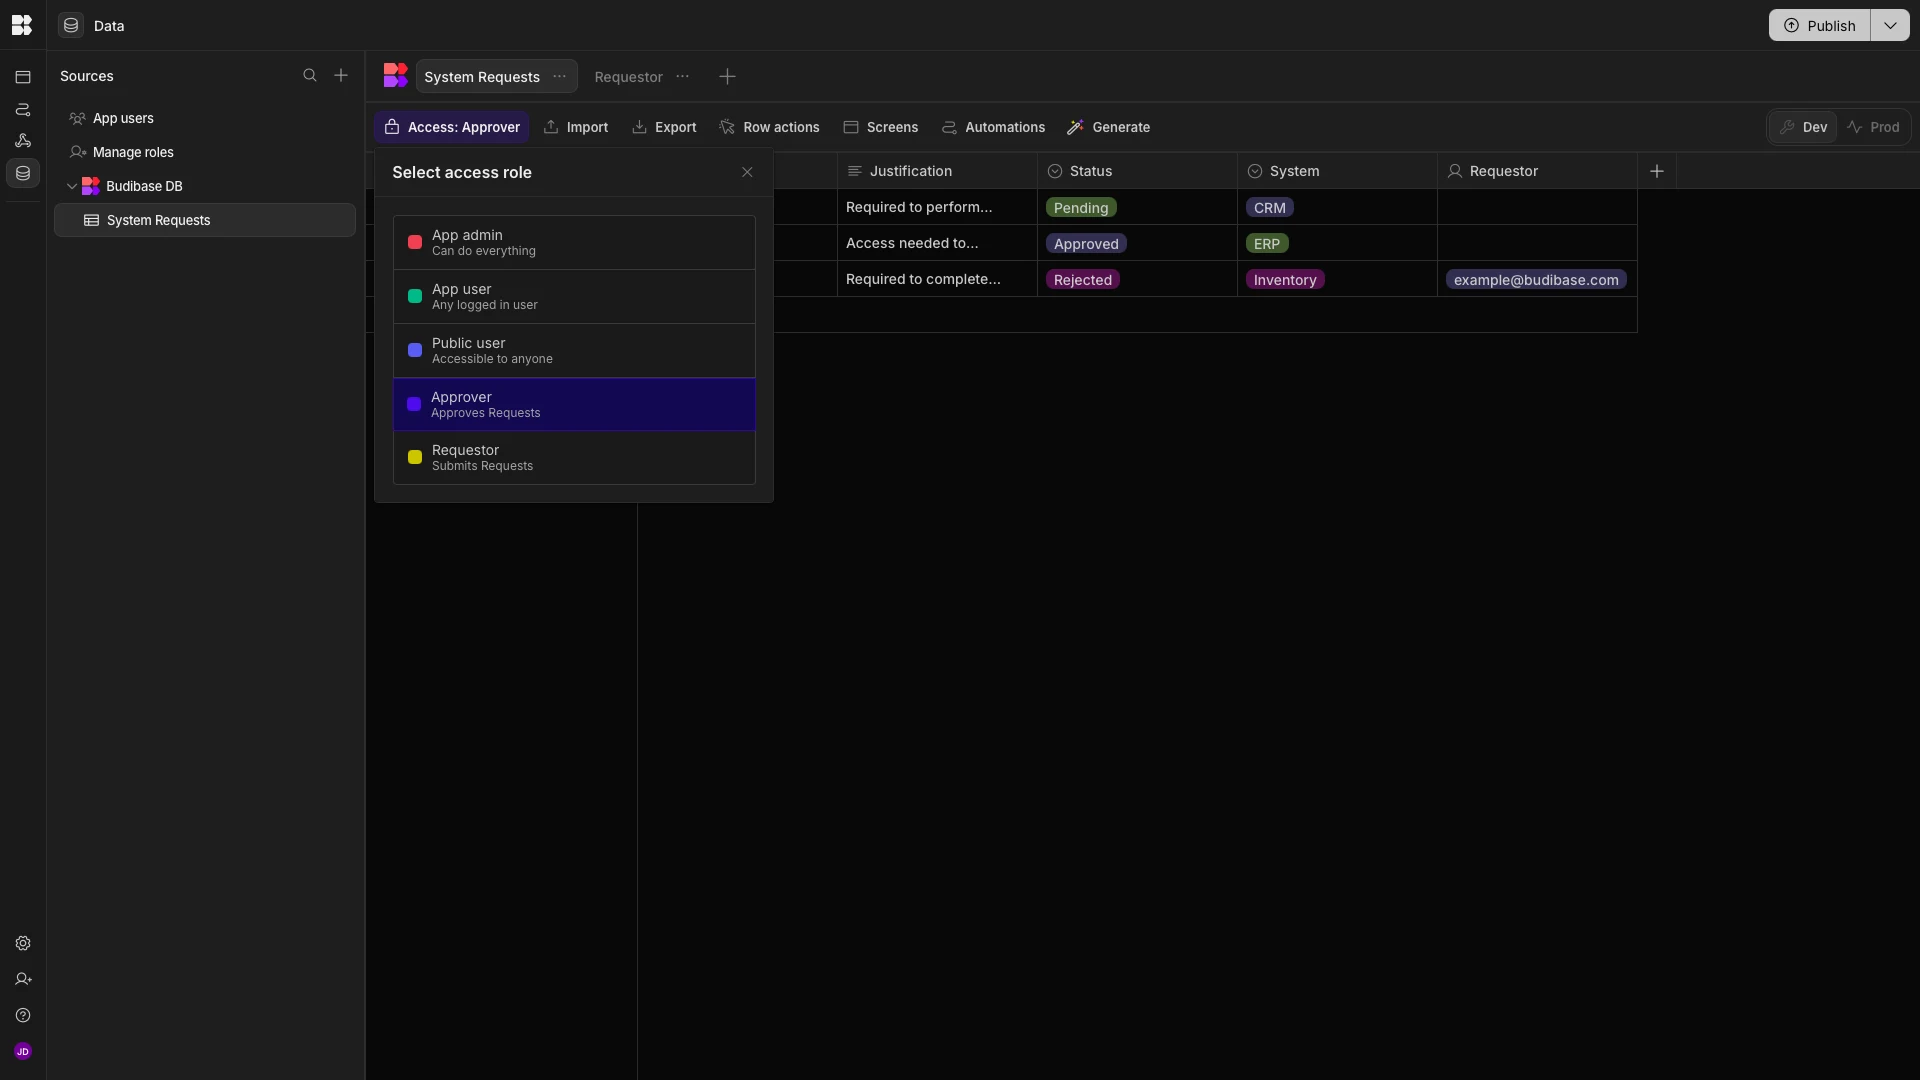Open the Access: Approver role menu
Screen dimensions: 1920x1080
451,127
